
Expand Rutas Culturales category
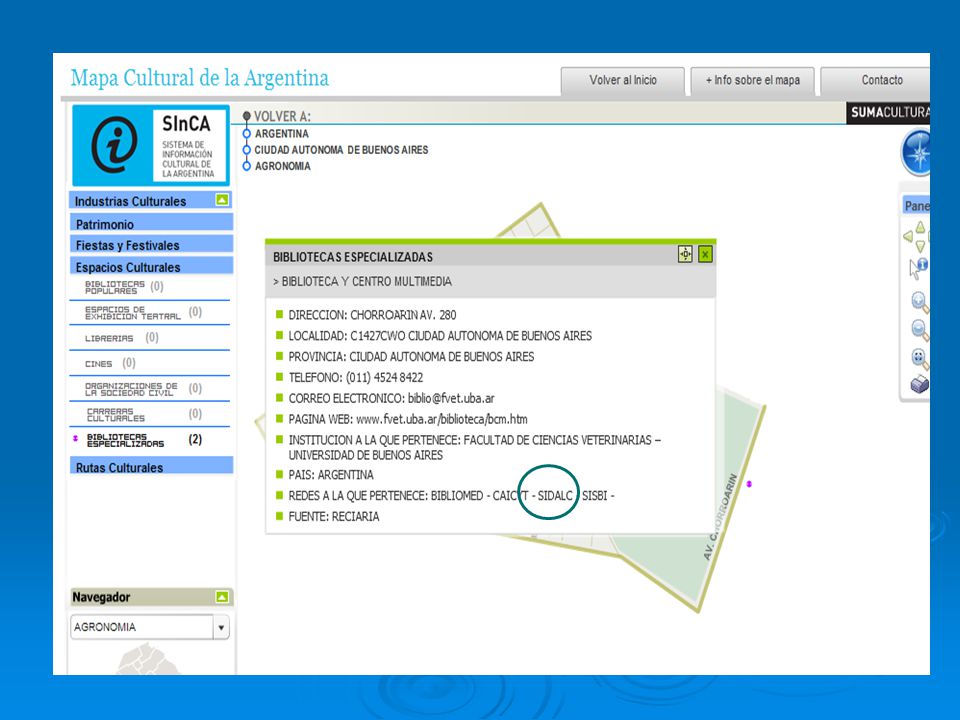151,467
